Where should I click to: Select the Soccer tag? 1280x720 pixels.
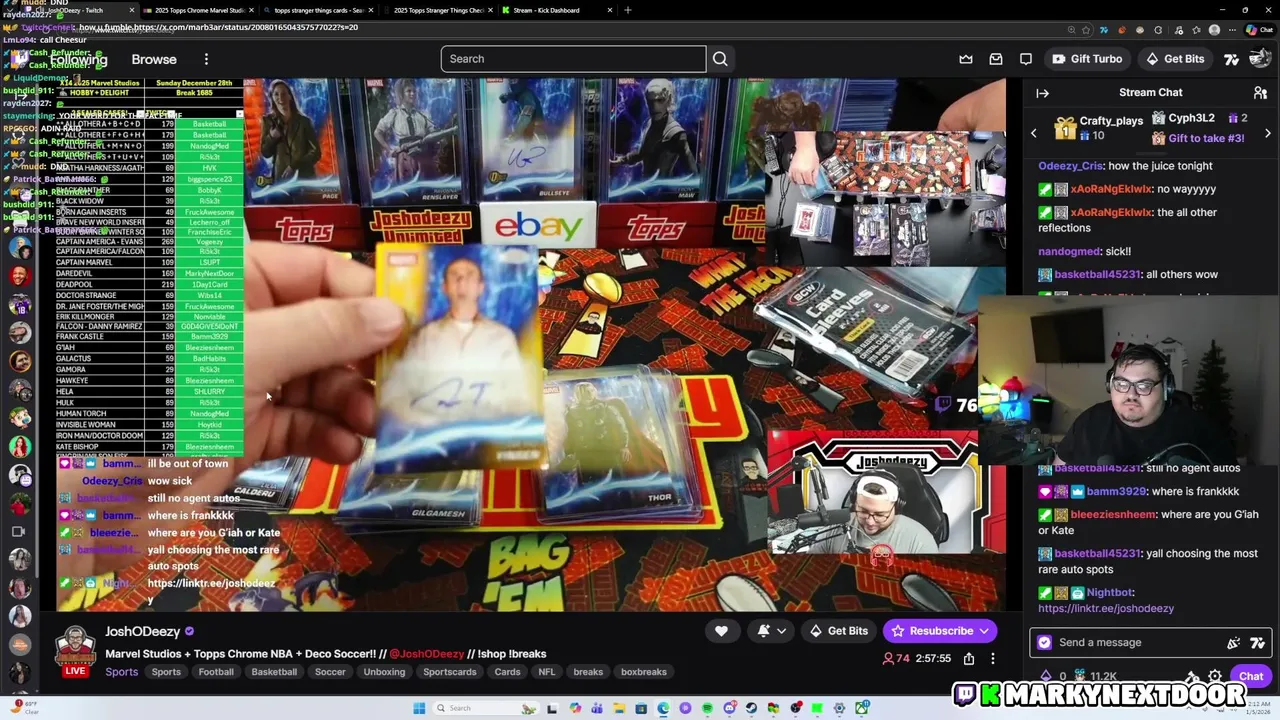pyautogui.click(x=330, y=672)
